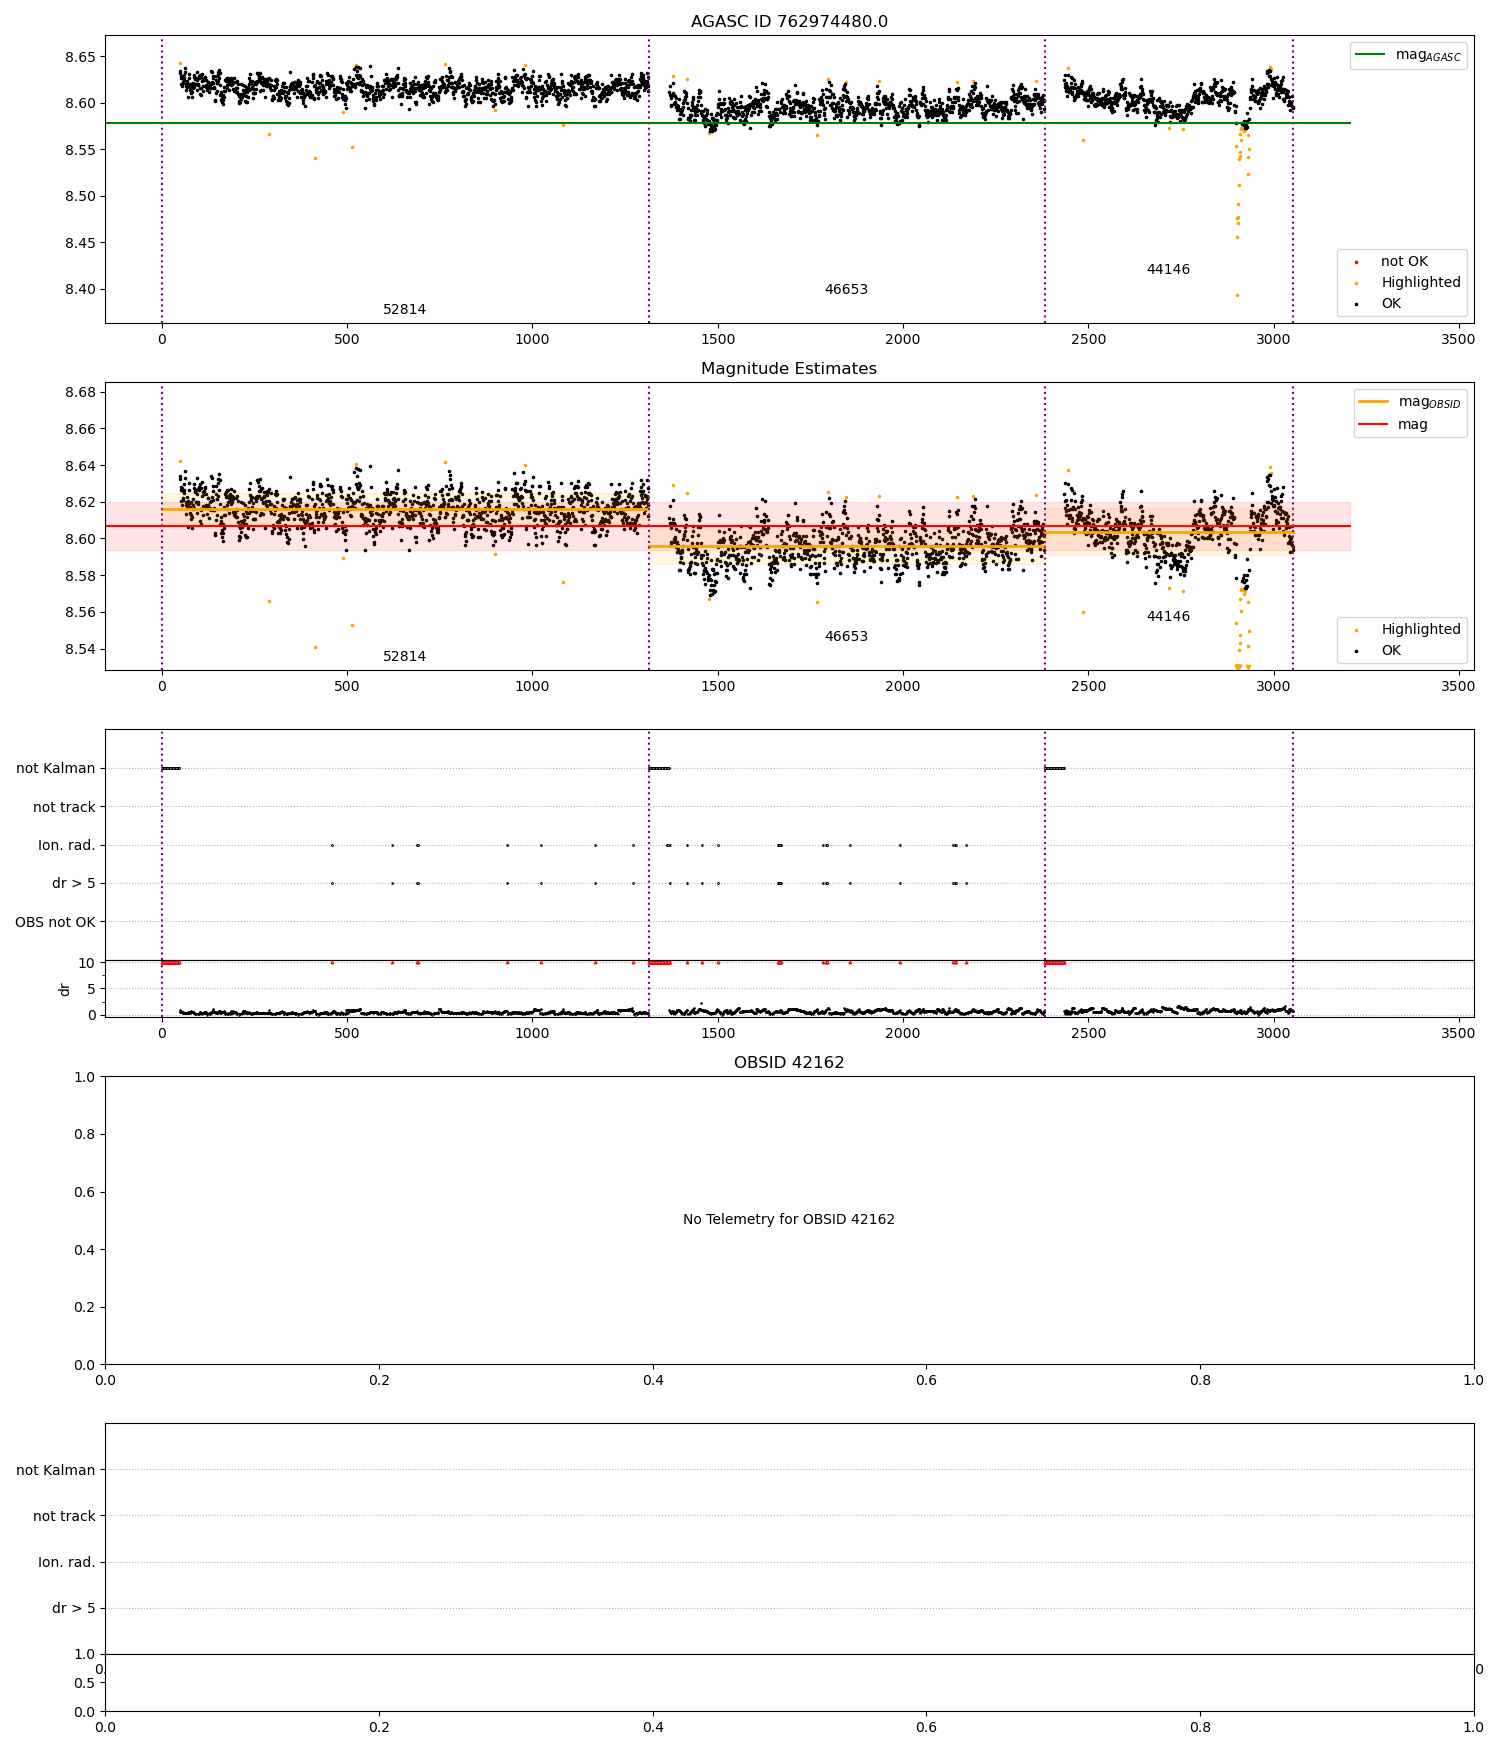This screenshot has width=1500, height=1750.
Task: Click the 8.65 y-axis tick label
Action: pos(82,57)
